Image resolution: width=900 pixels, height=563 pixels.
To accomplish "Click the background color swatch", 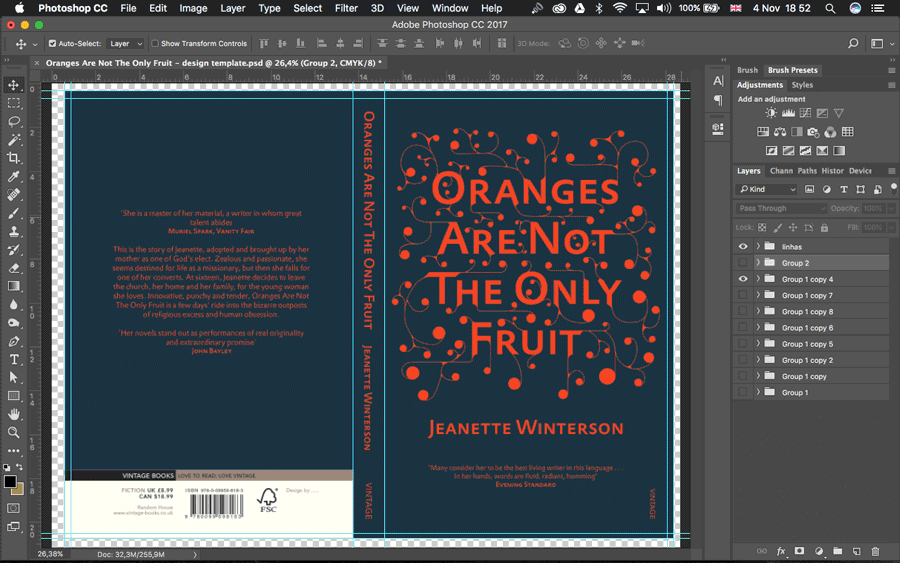I will [x=18, y=489].
